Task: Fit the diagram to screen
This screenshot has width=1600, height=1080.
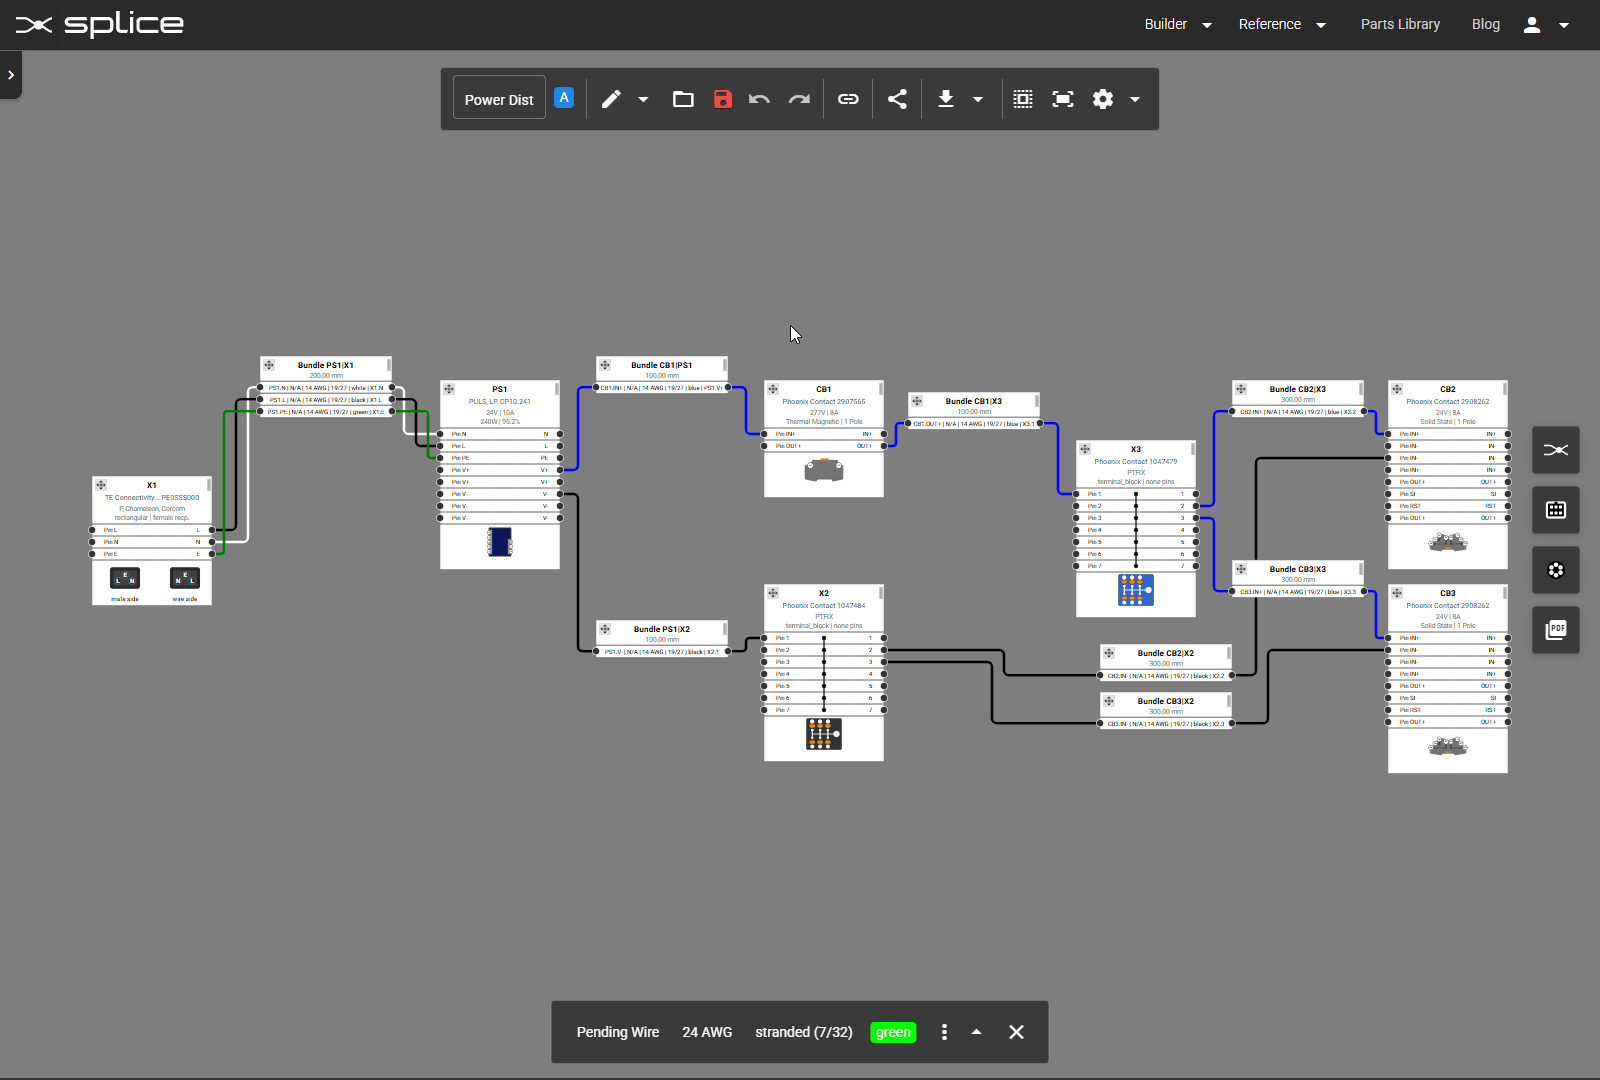Action: tap(1062, 99)
